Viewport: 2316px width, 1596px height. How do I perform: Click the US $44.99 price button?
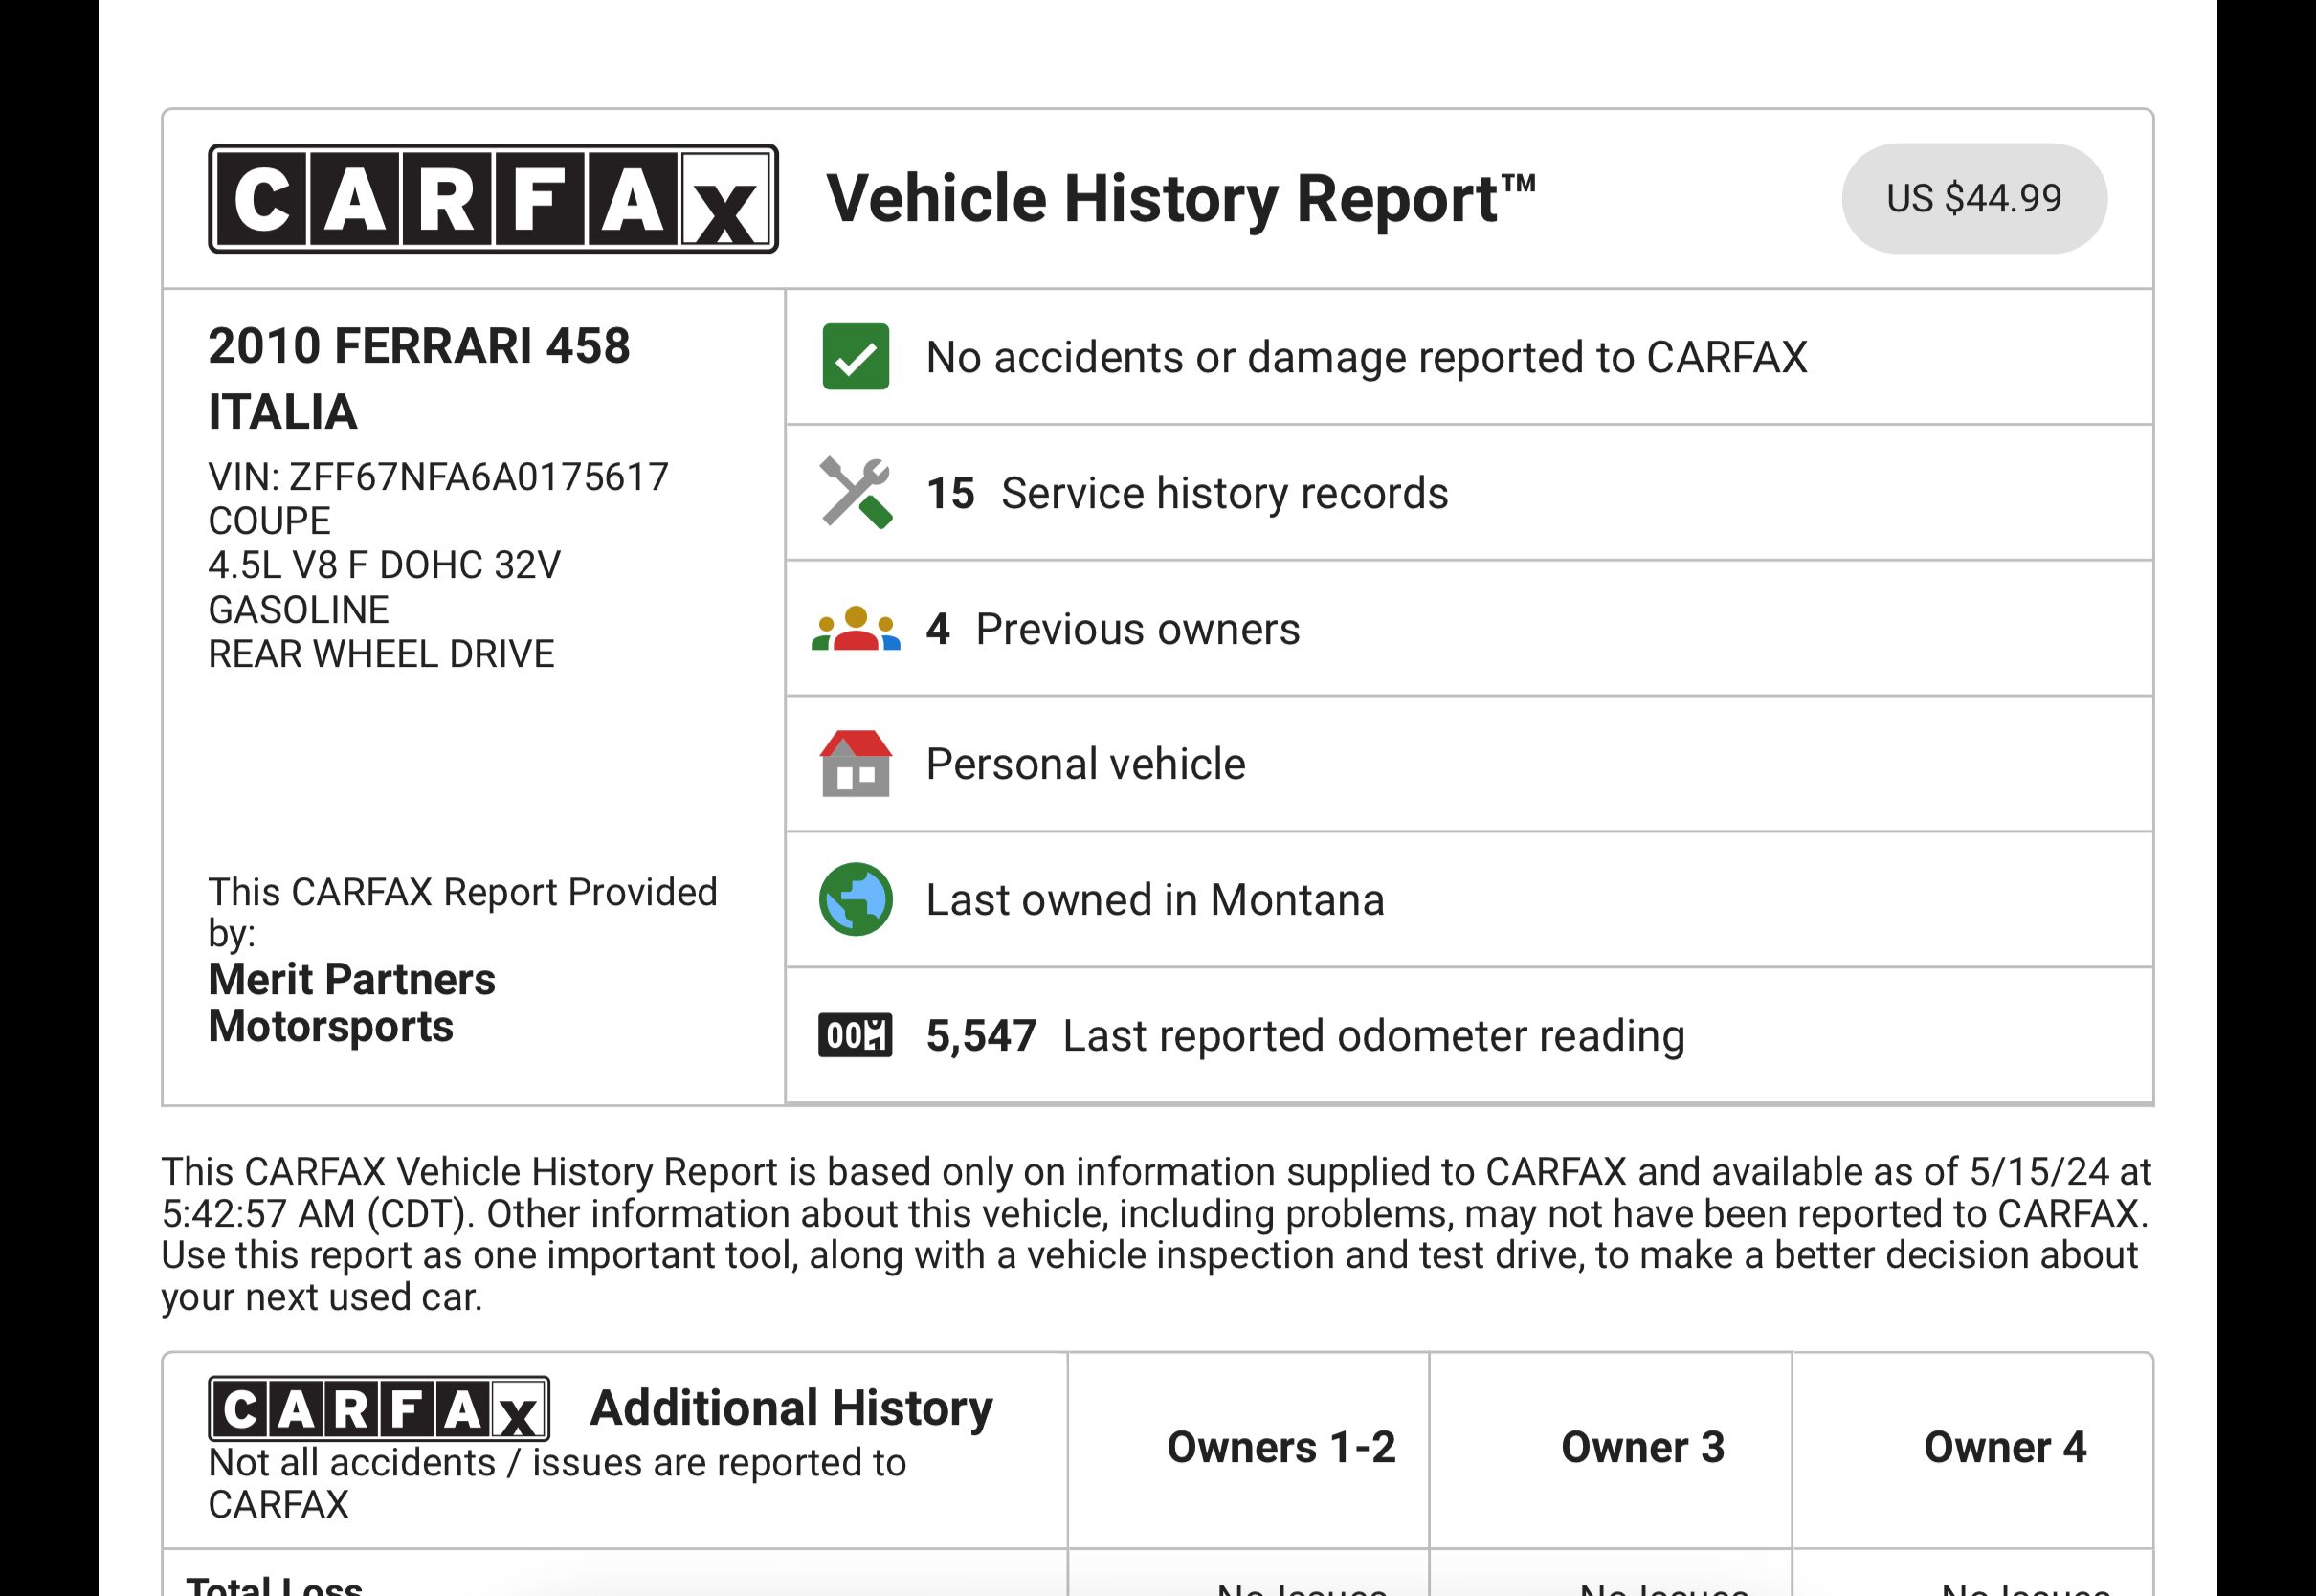pos(1974,198)
